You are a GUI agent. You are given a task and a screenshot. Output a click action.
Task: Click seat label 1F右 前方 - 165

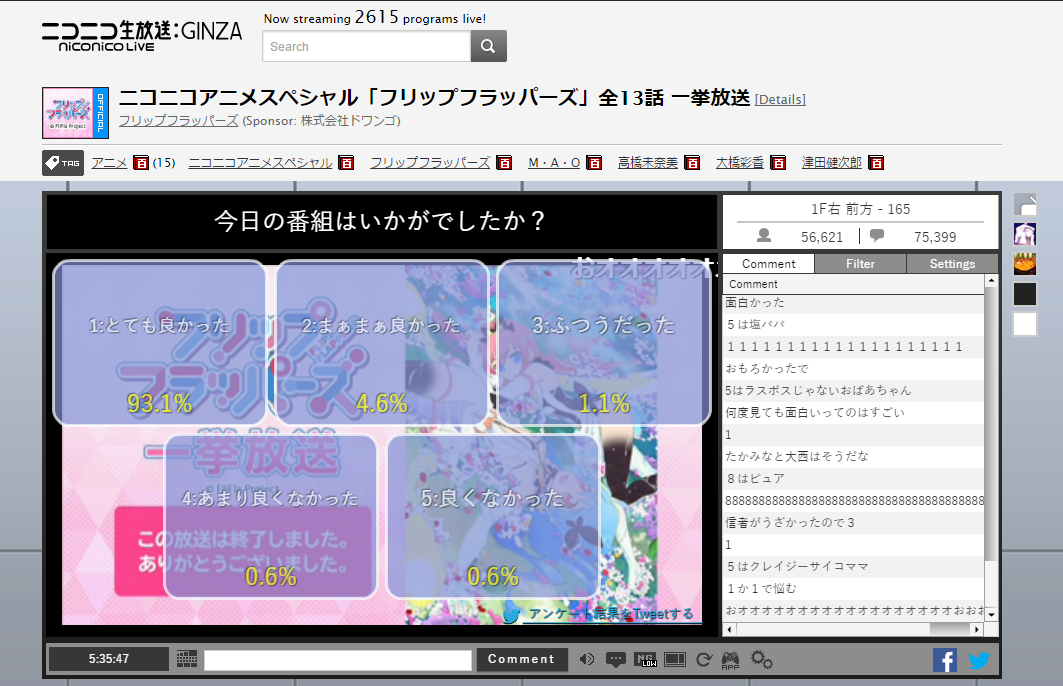click(x=860, y=209)
